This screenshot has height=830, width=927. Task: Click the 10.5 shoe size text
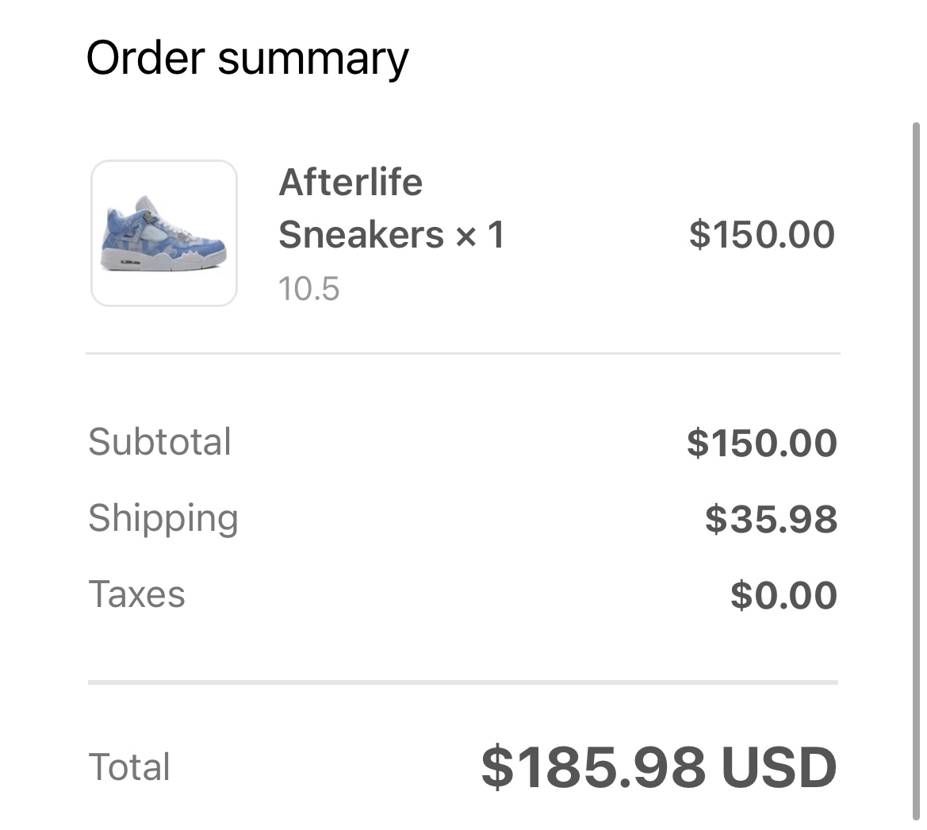coord(309,289)
